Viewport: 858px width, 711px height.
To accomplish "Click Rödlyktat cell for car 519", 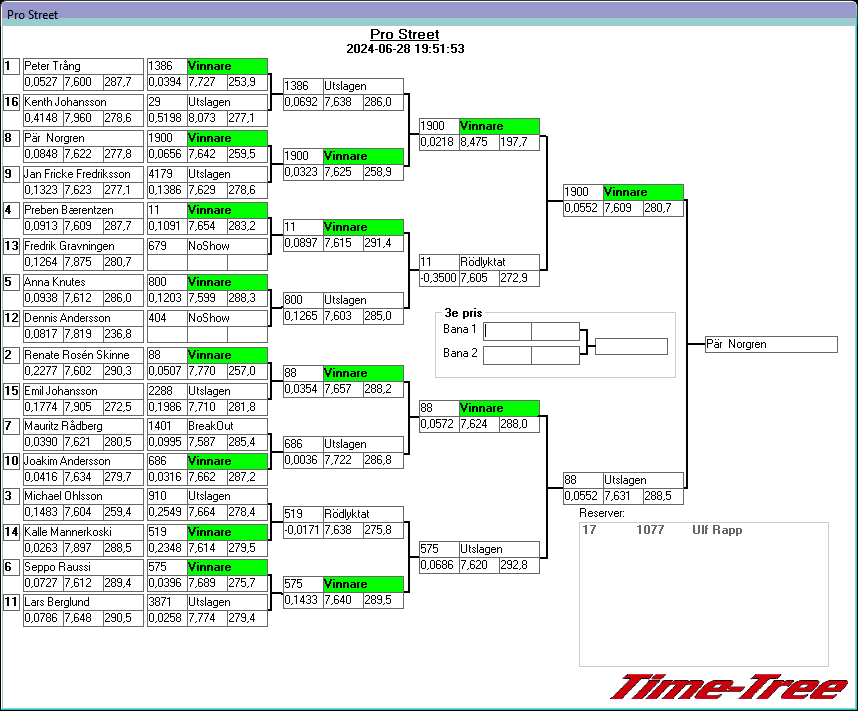I will 363,515.
